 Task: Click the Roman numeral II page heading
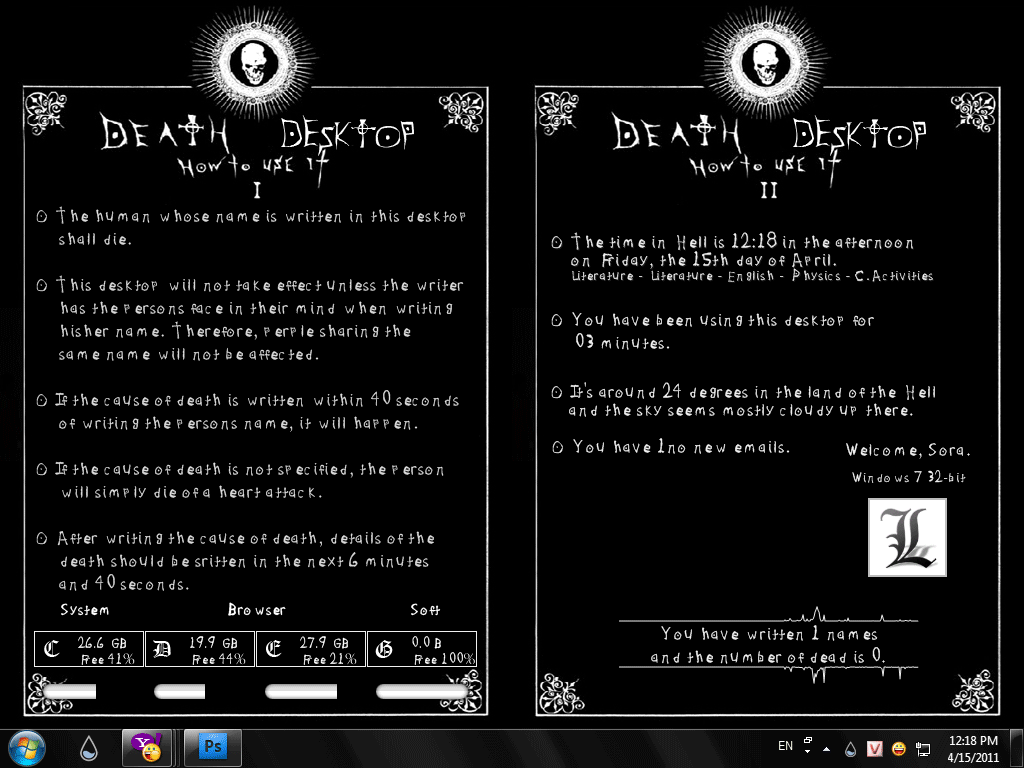[x=769, y=191]
